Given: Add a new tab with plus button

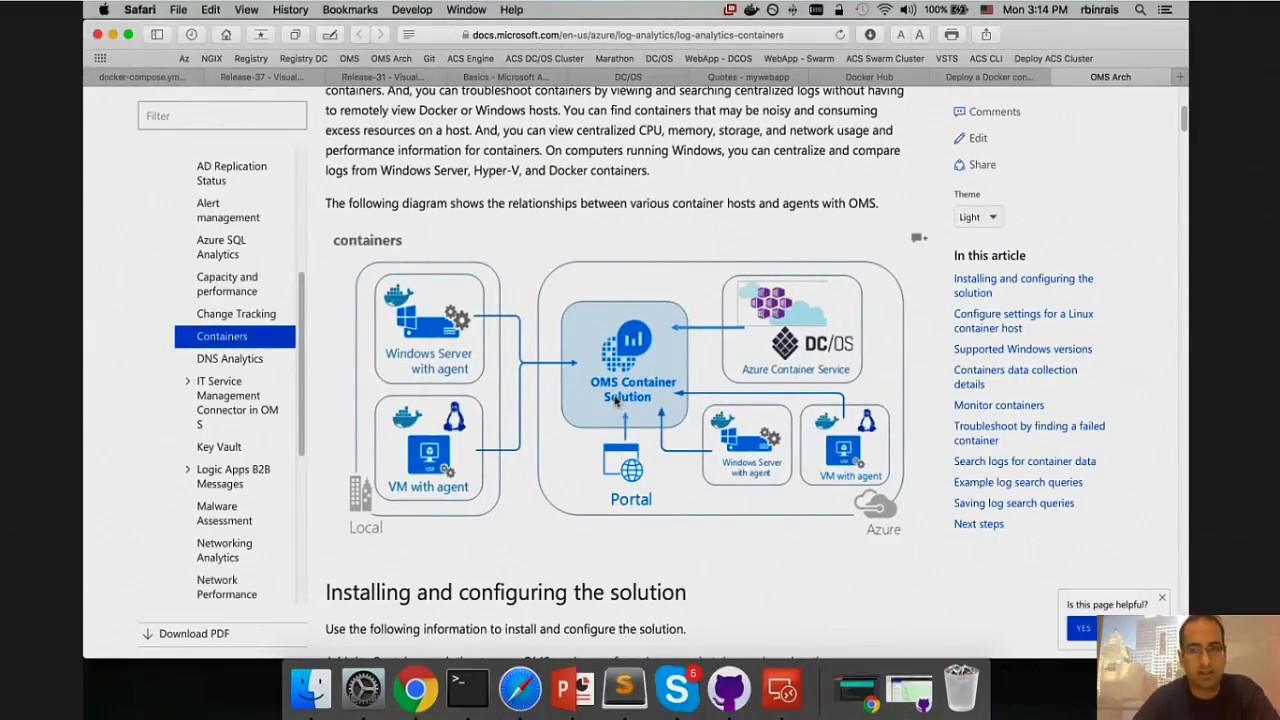Looking at the screenshot, I should pos(1180,77).
